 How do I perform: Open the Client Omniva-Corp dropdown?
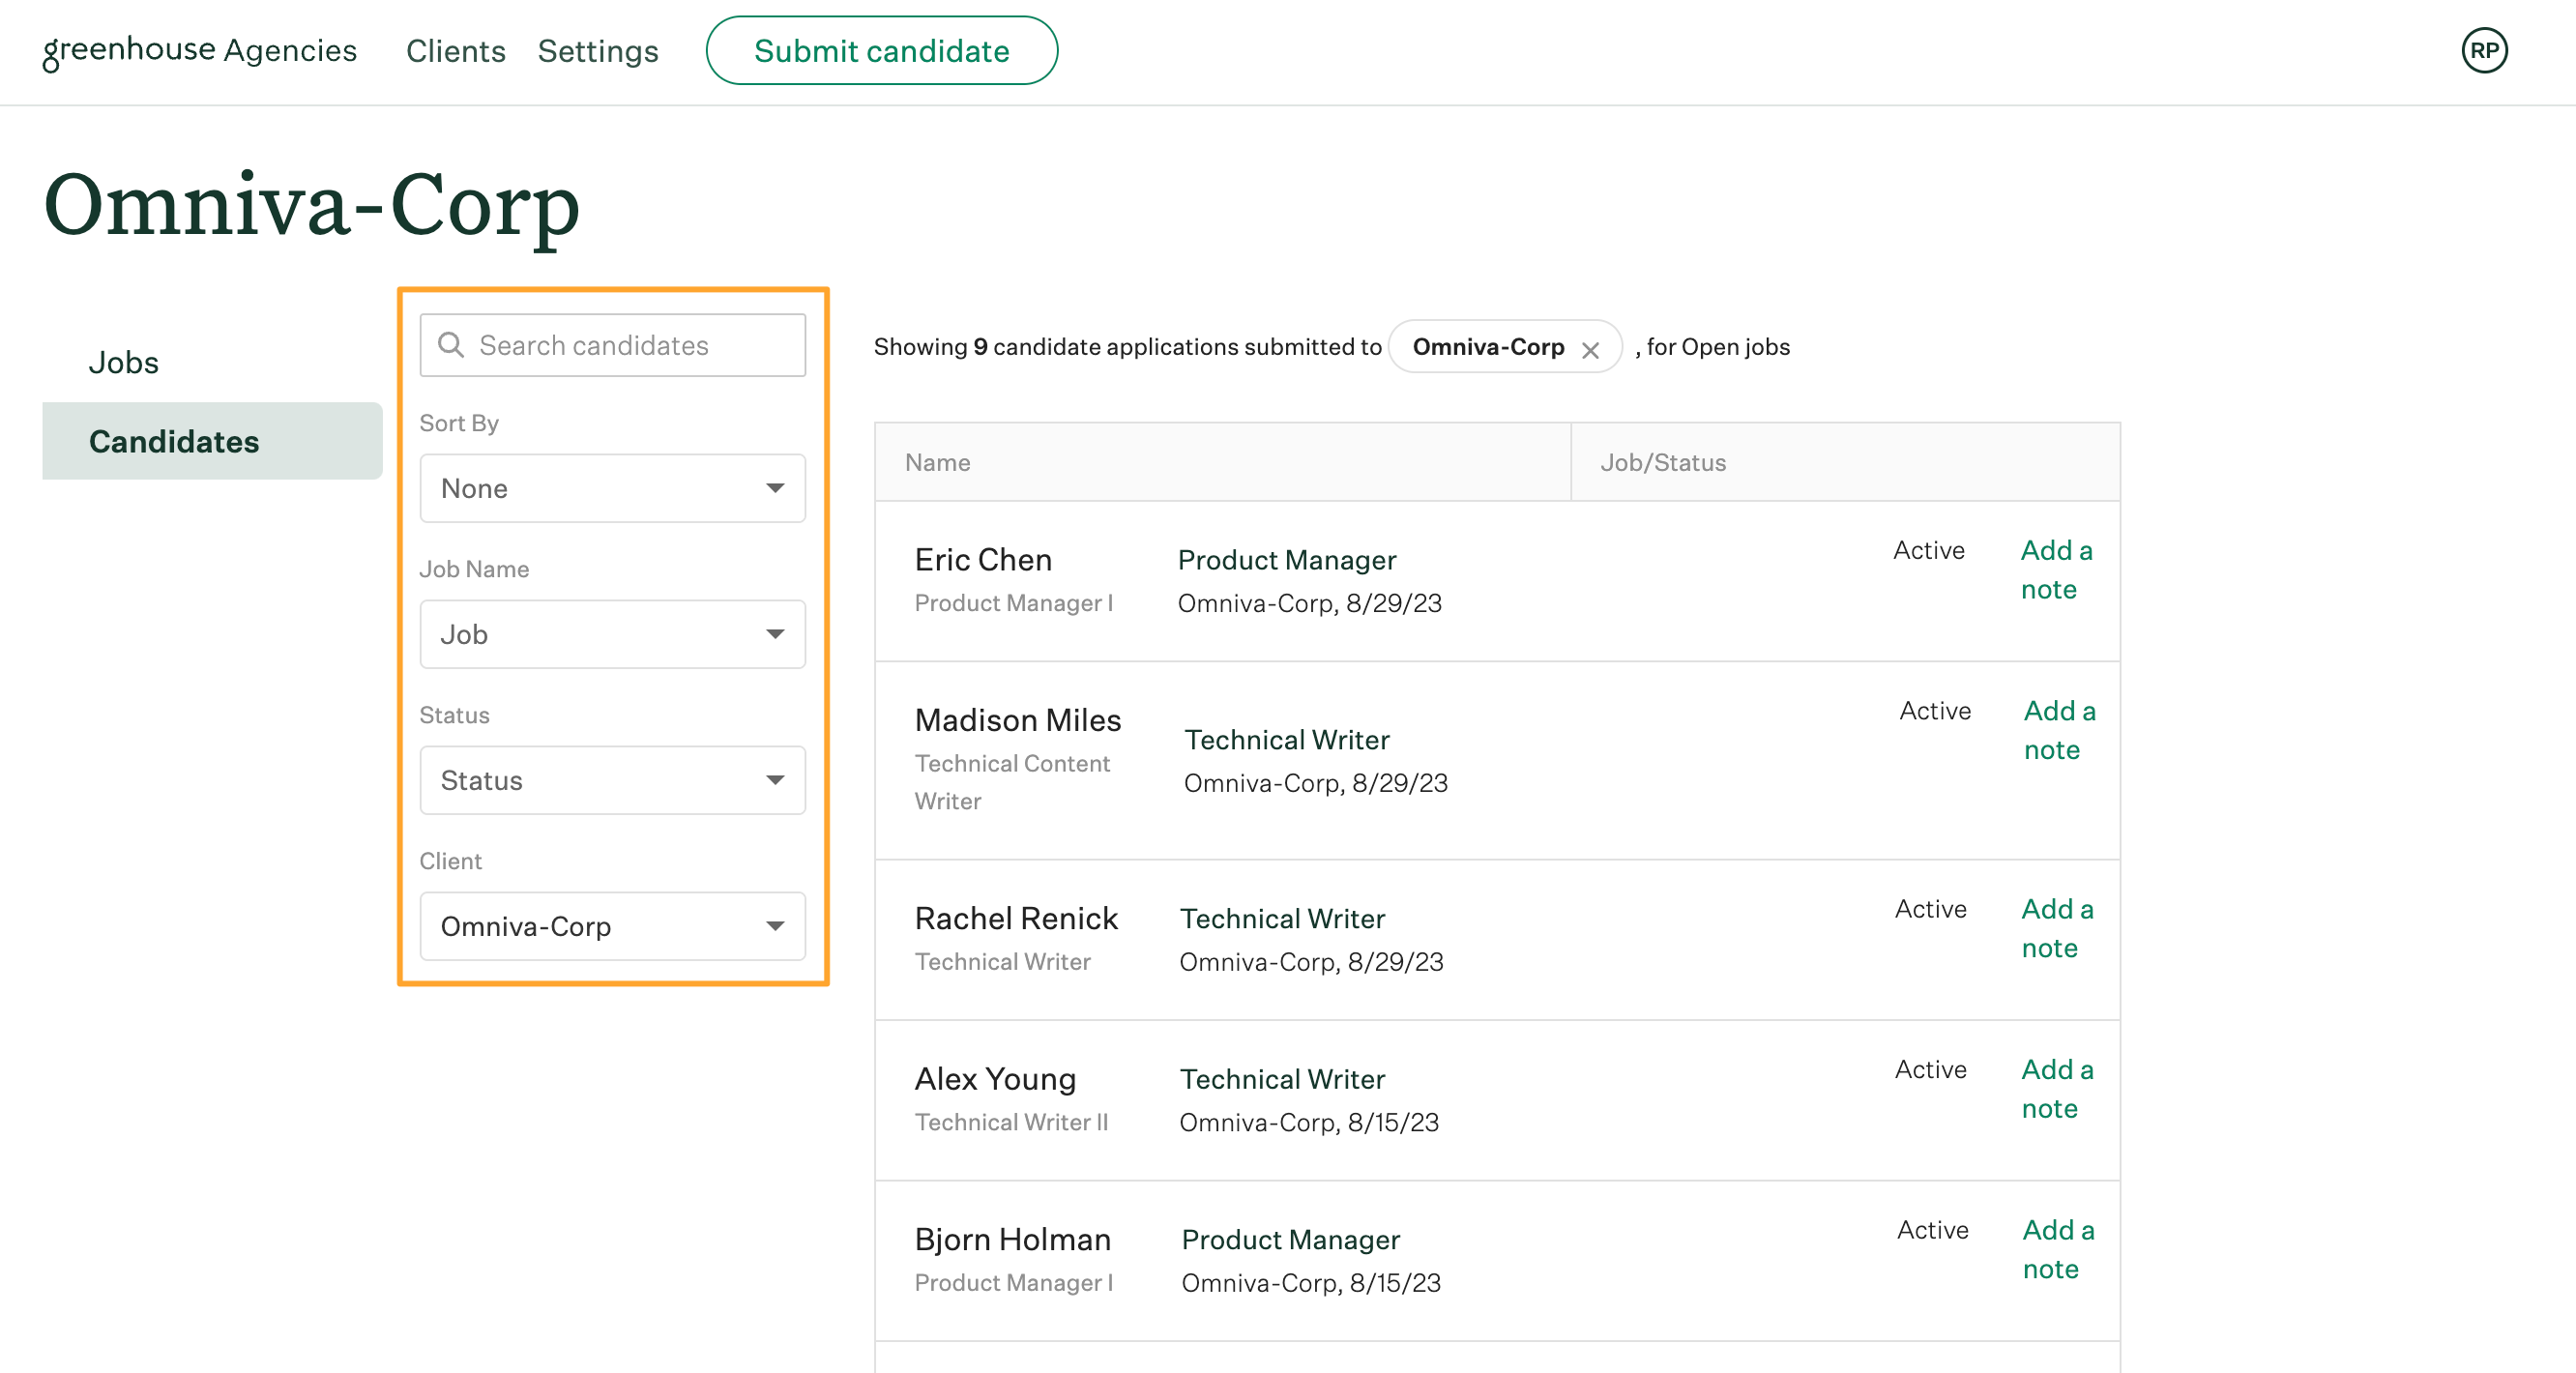click(x=612, y=926)
